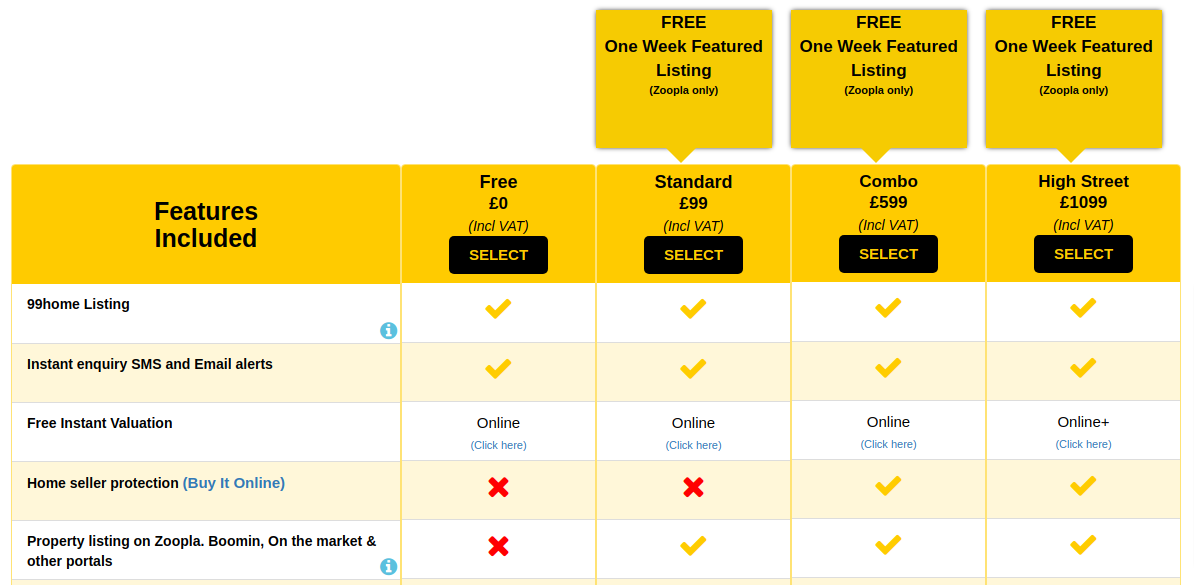Click checkmark for Standard plan Zoopla portals listing
This screenshot has width=1194, height=585.
[x=693, y=545]
